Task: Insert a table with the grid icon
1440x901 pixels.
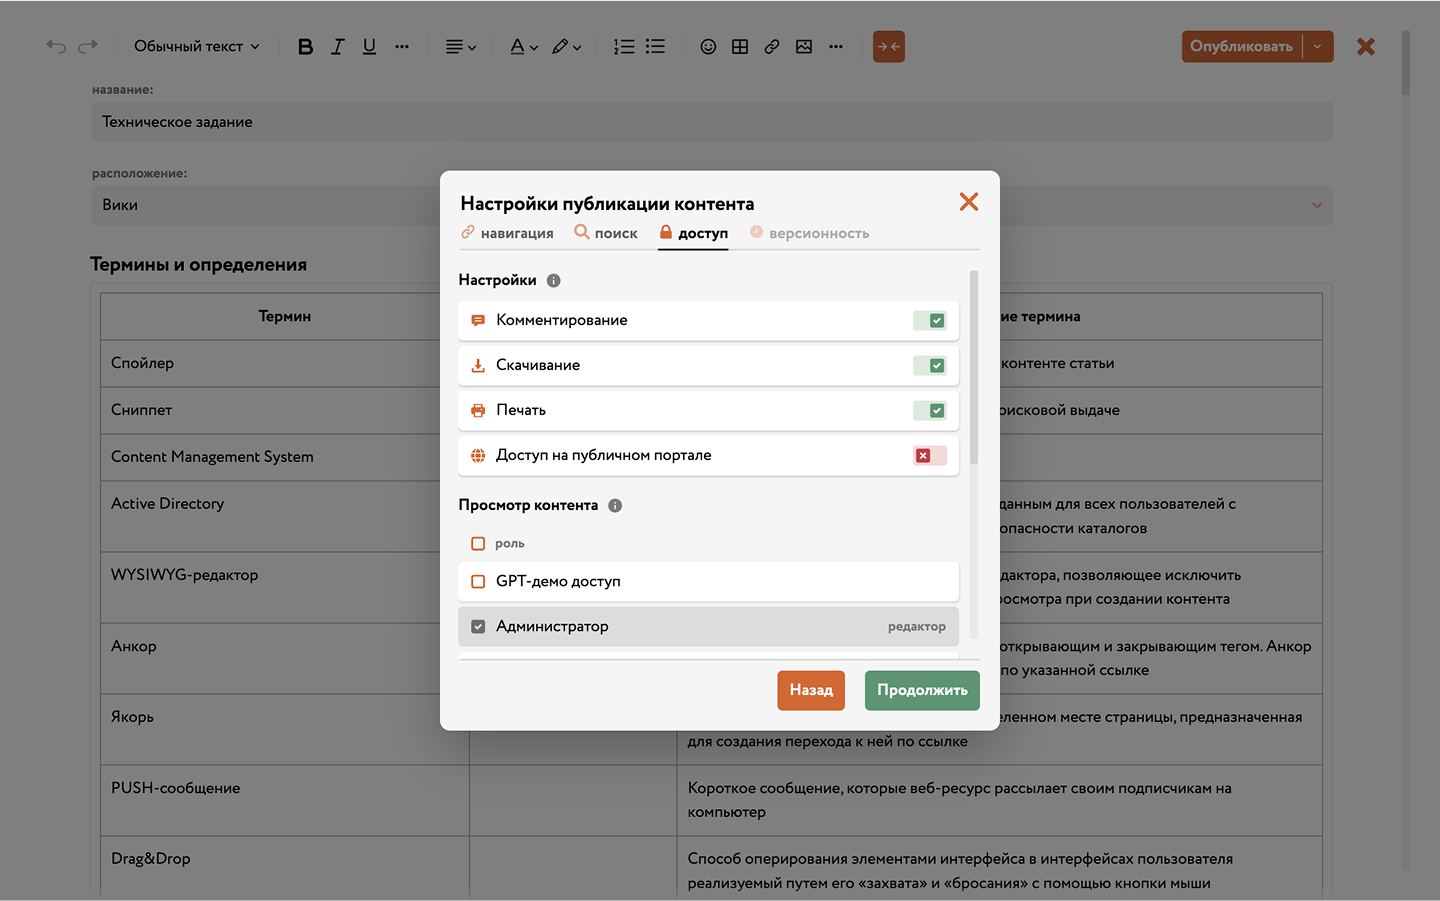Action: coord(740,47)
